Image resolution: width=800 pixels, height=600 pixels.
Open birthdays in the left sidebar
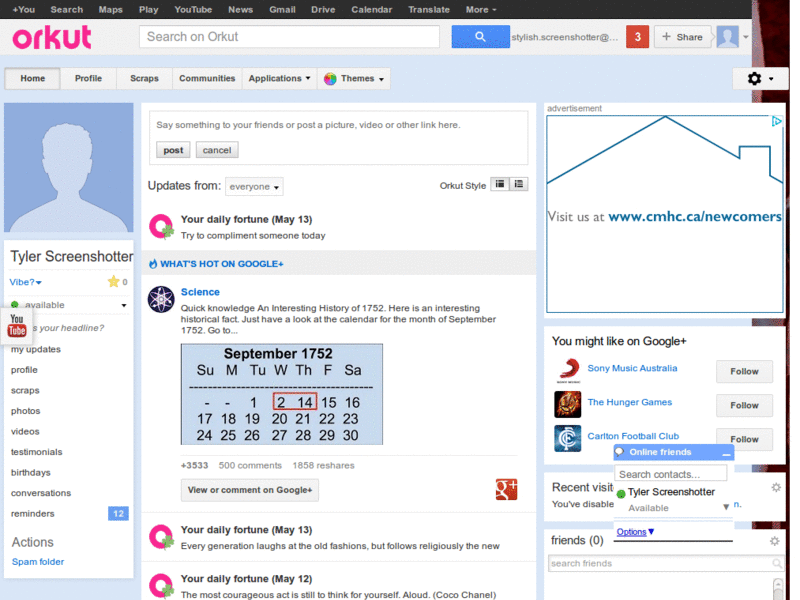coord(31,472)
